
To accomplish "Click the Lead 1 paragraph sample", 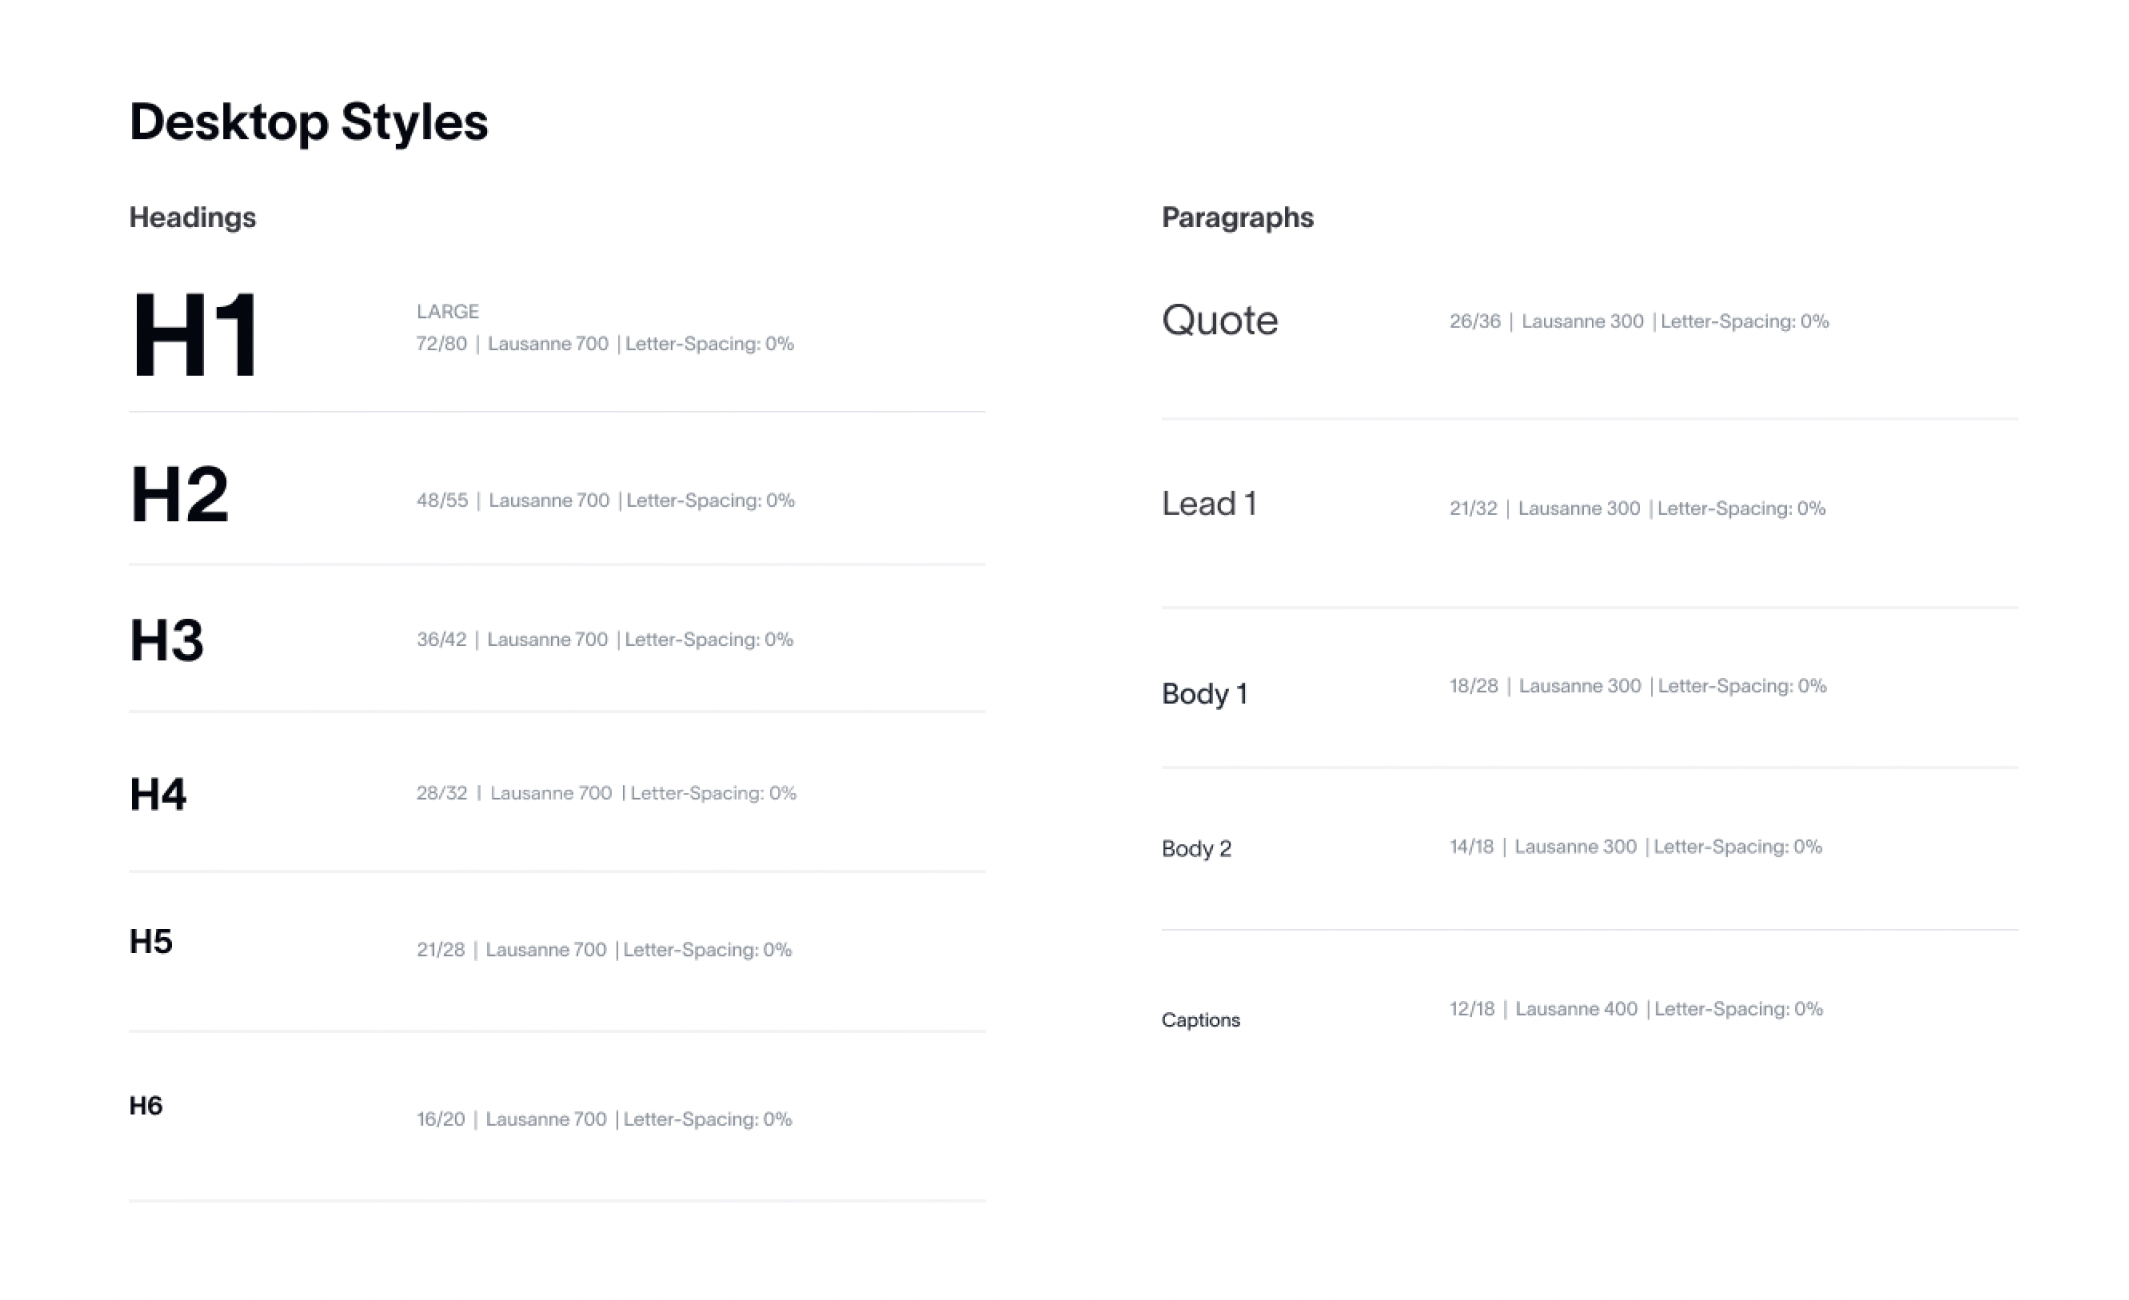I will point(1208,503).
